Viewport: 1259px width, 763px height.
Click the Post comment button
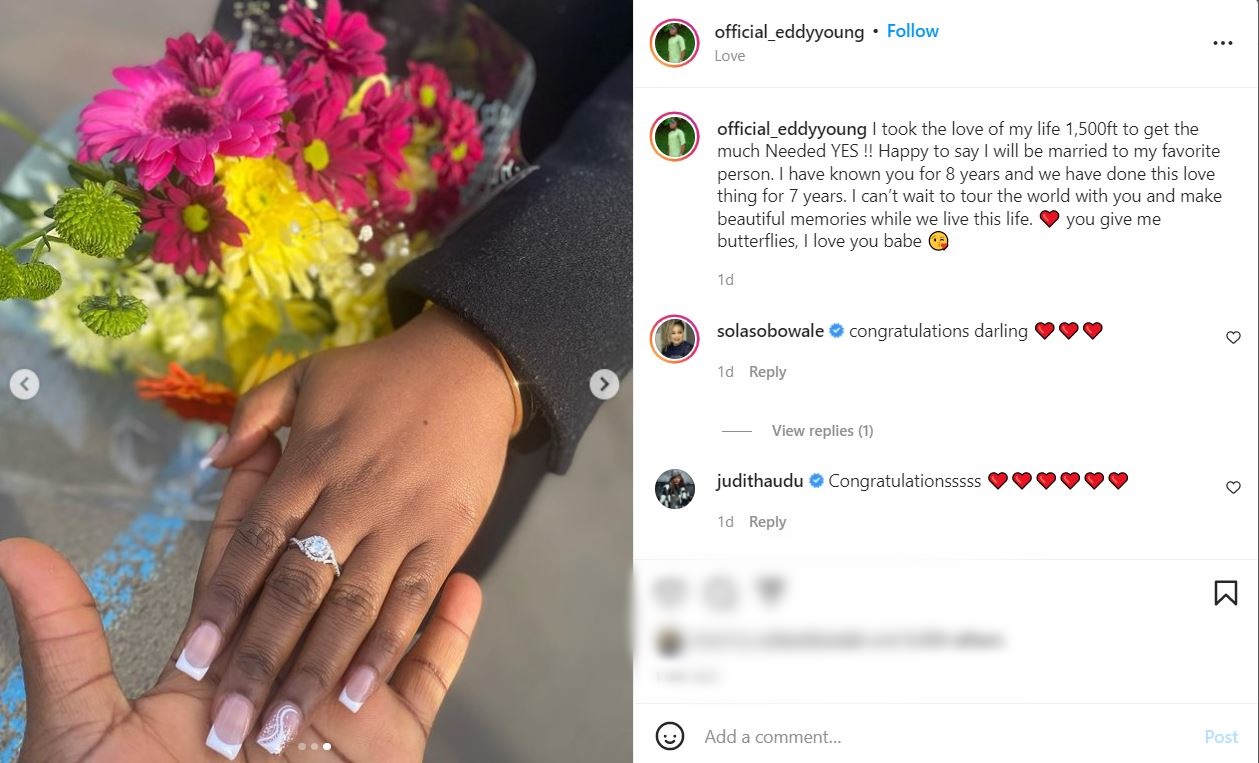(x=1221, y=737)
